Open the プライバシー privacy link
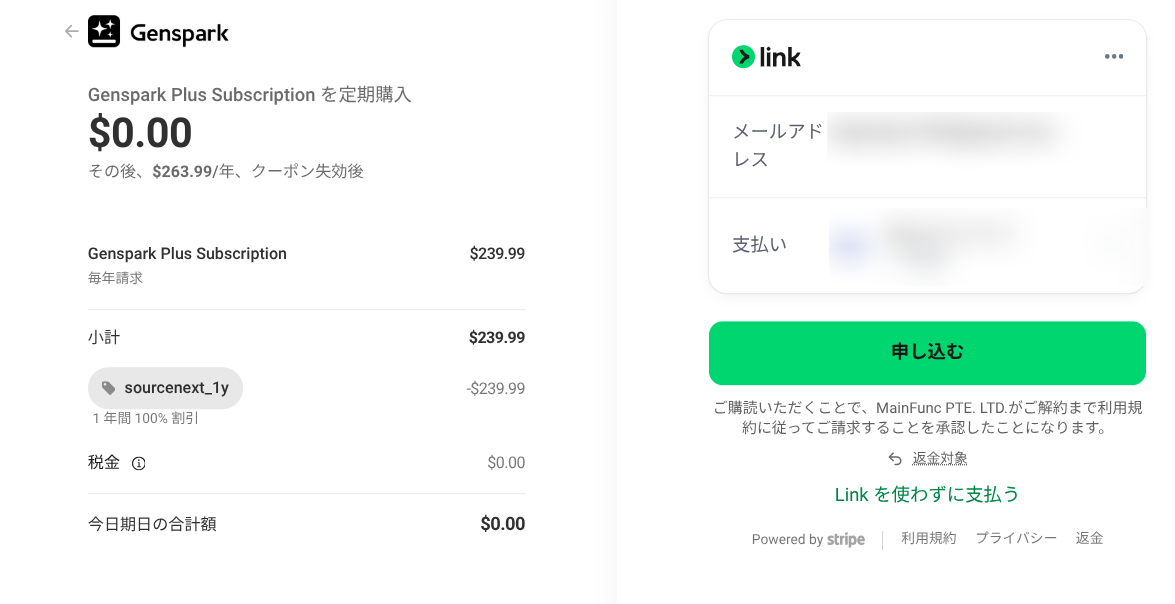 1016,538
